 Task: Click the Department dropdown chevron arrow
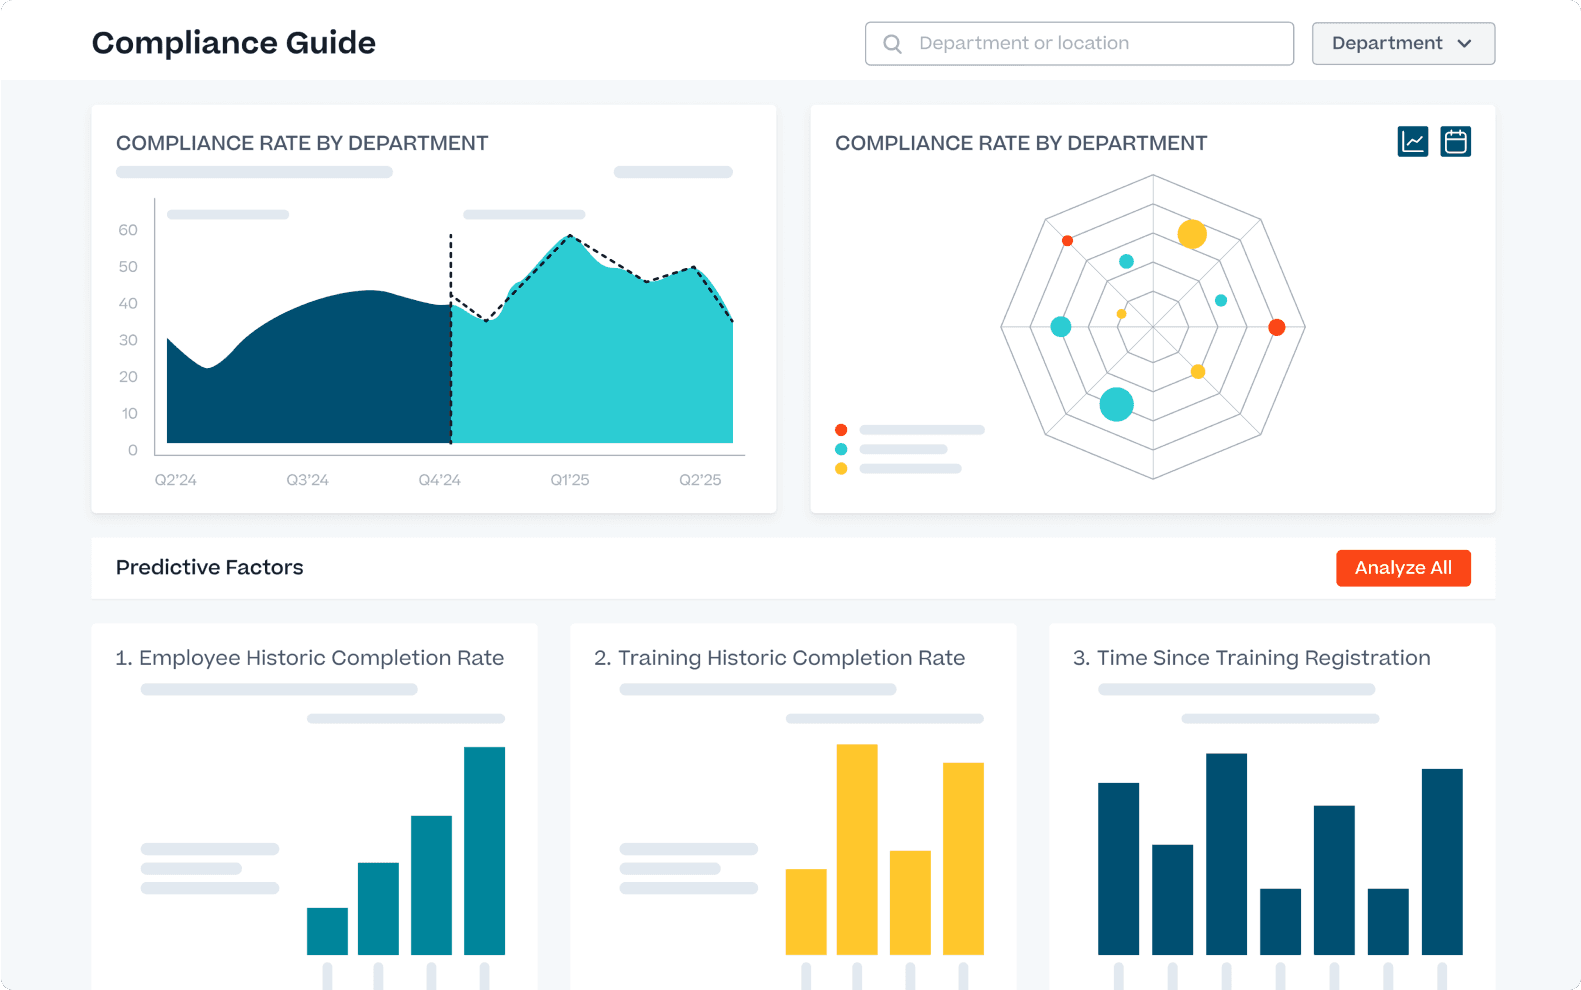[x=1464, y=44]
